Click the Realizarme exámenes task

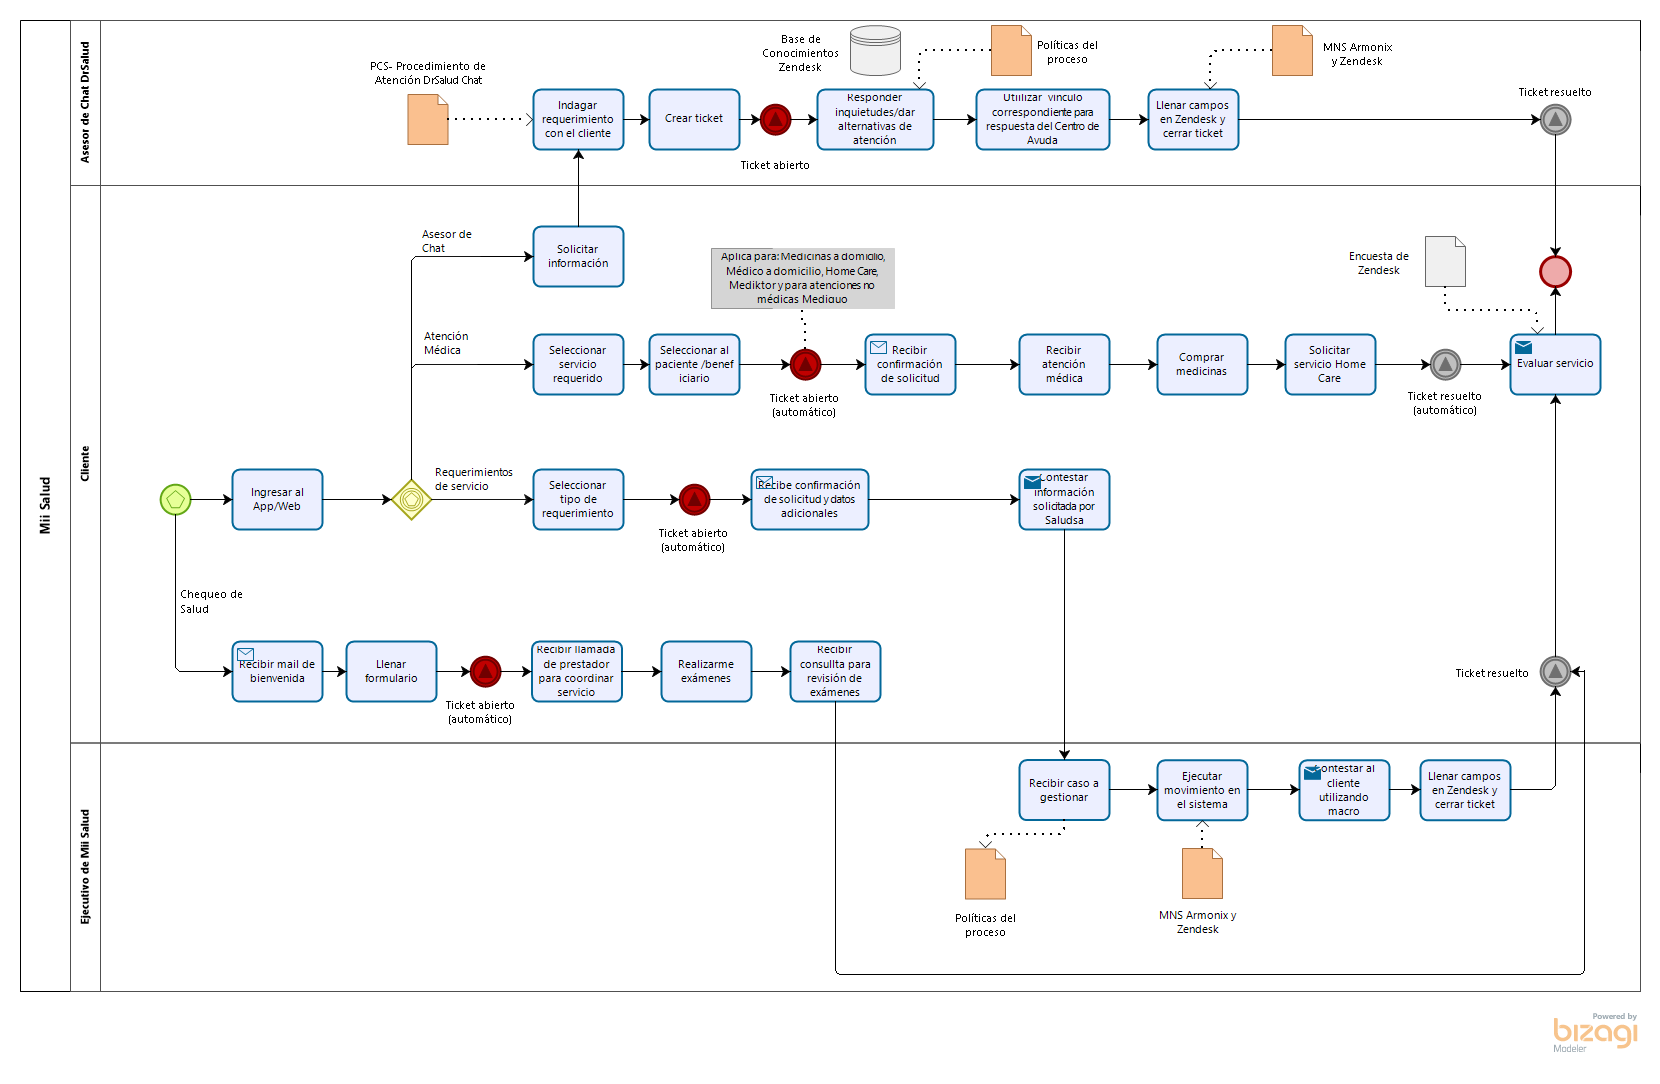point(706,671)
